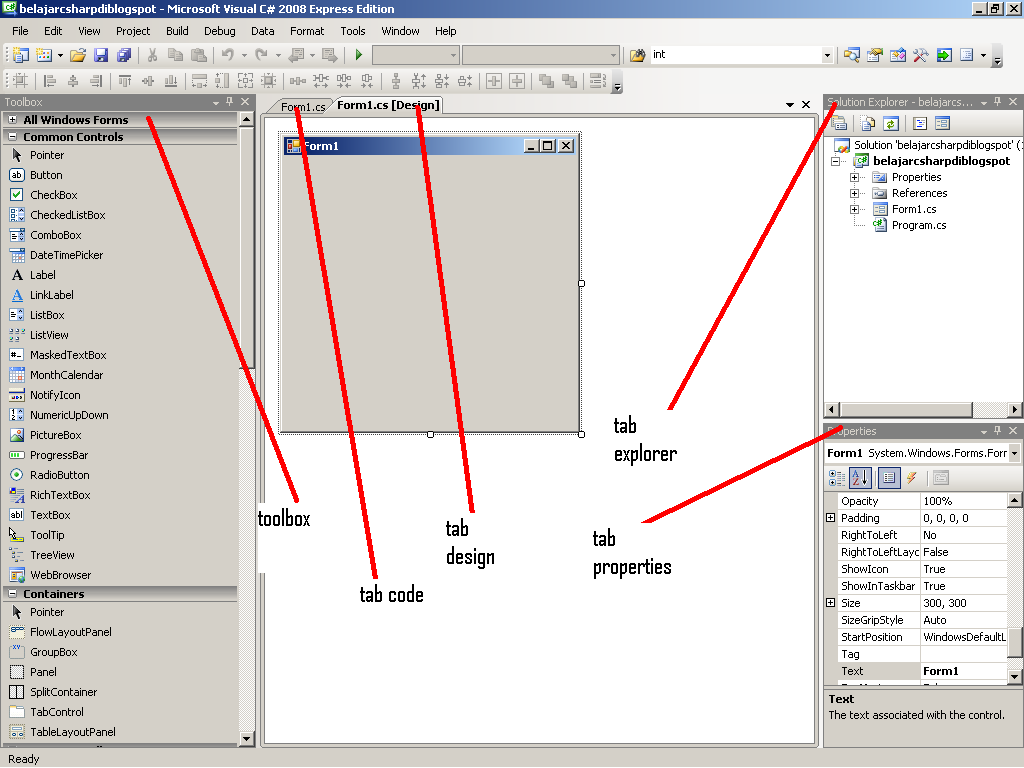Screen dimensions: 1024x768
Task: Open the Events view in the Properties window
Action: [x=912, y=478]
